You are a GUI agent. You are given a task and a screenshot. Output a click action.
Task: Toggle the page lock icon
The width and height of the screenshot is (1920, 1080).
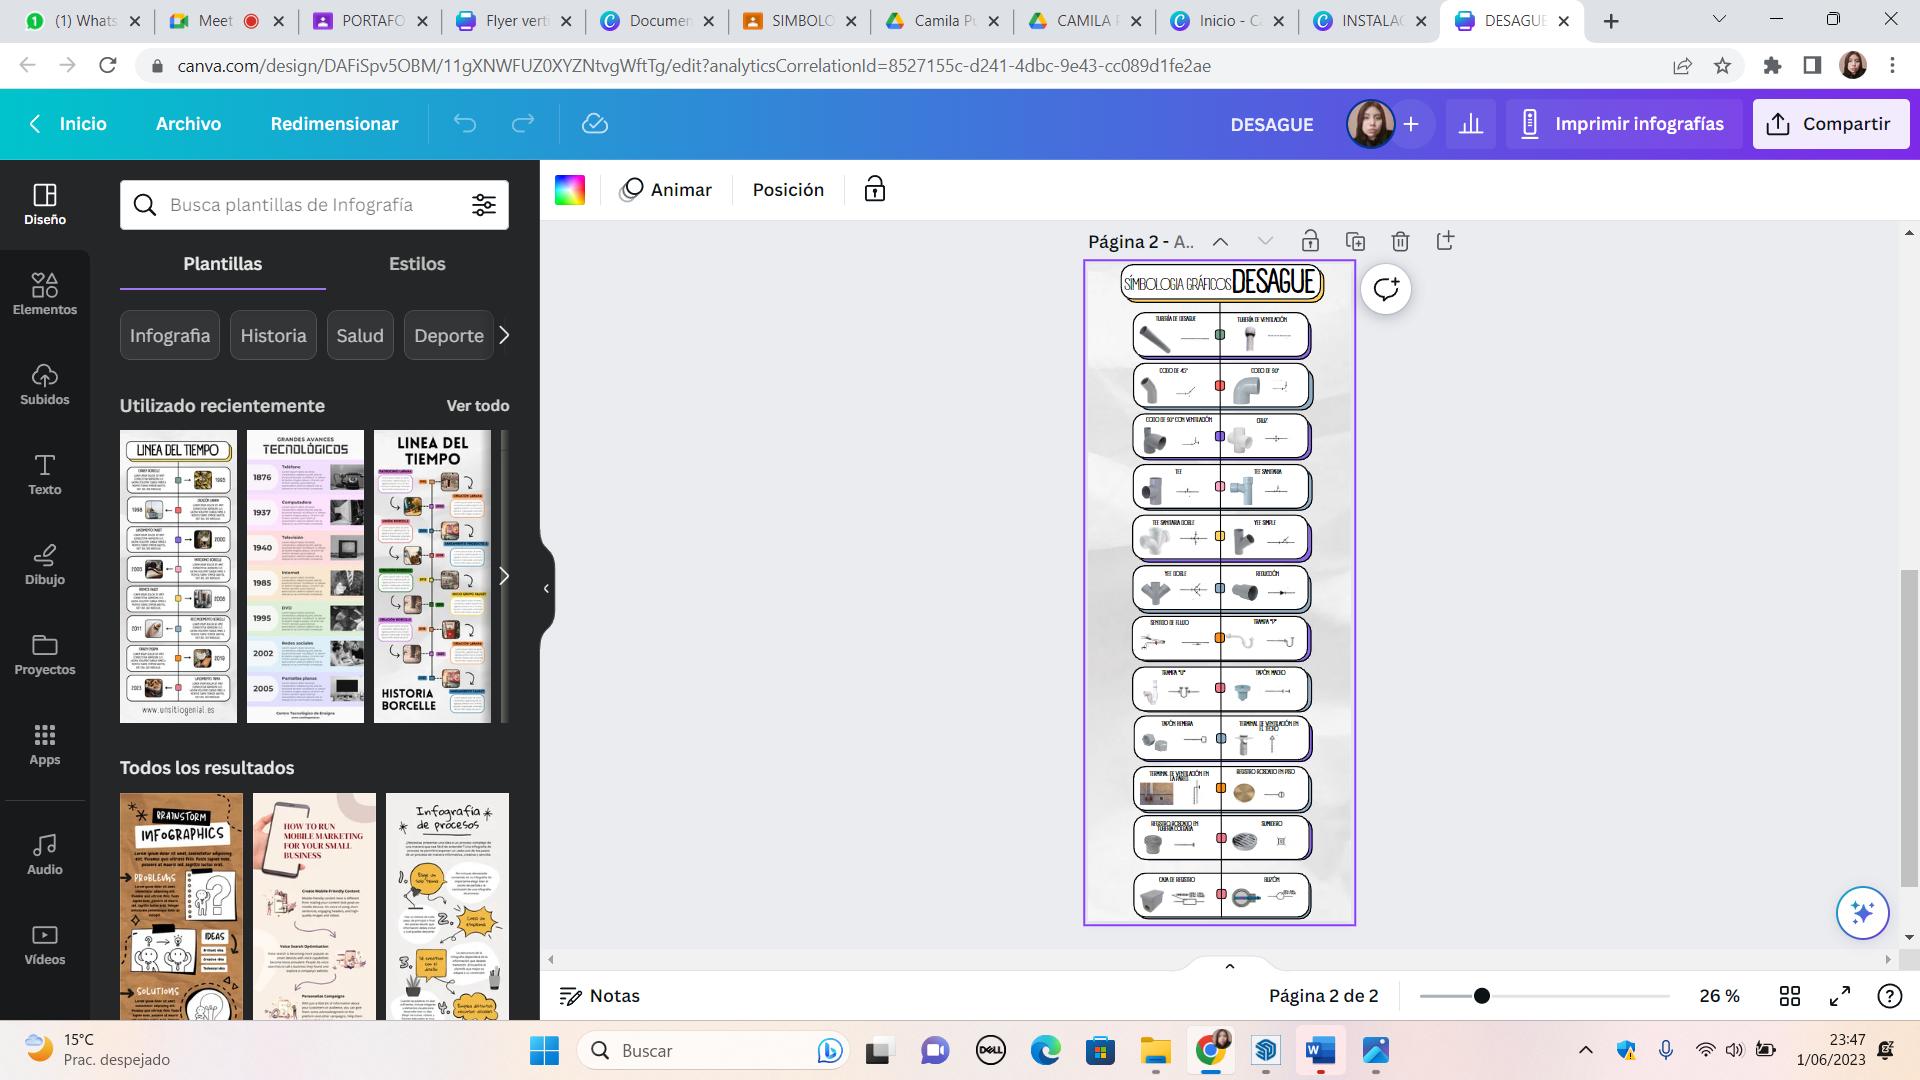[1310, 241]
